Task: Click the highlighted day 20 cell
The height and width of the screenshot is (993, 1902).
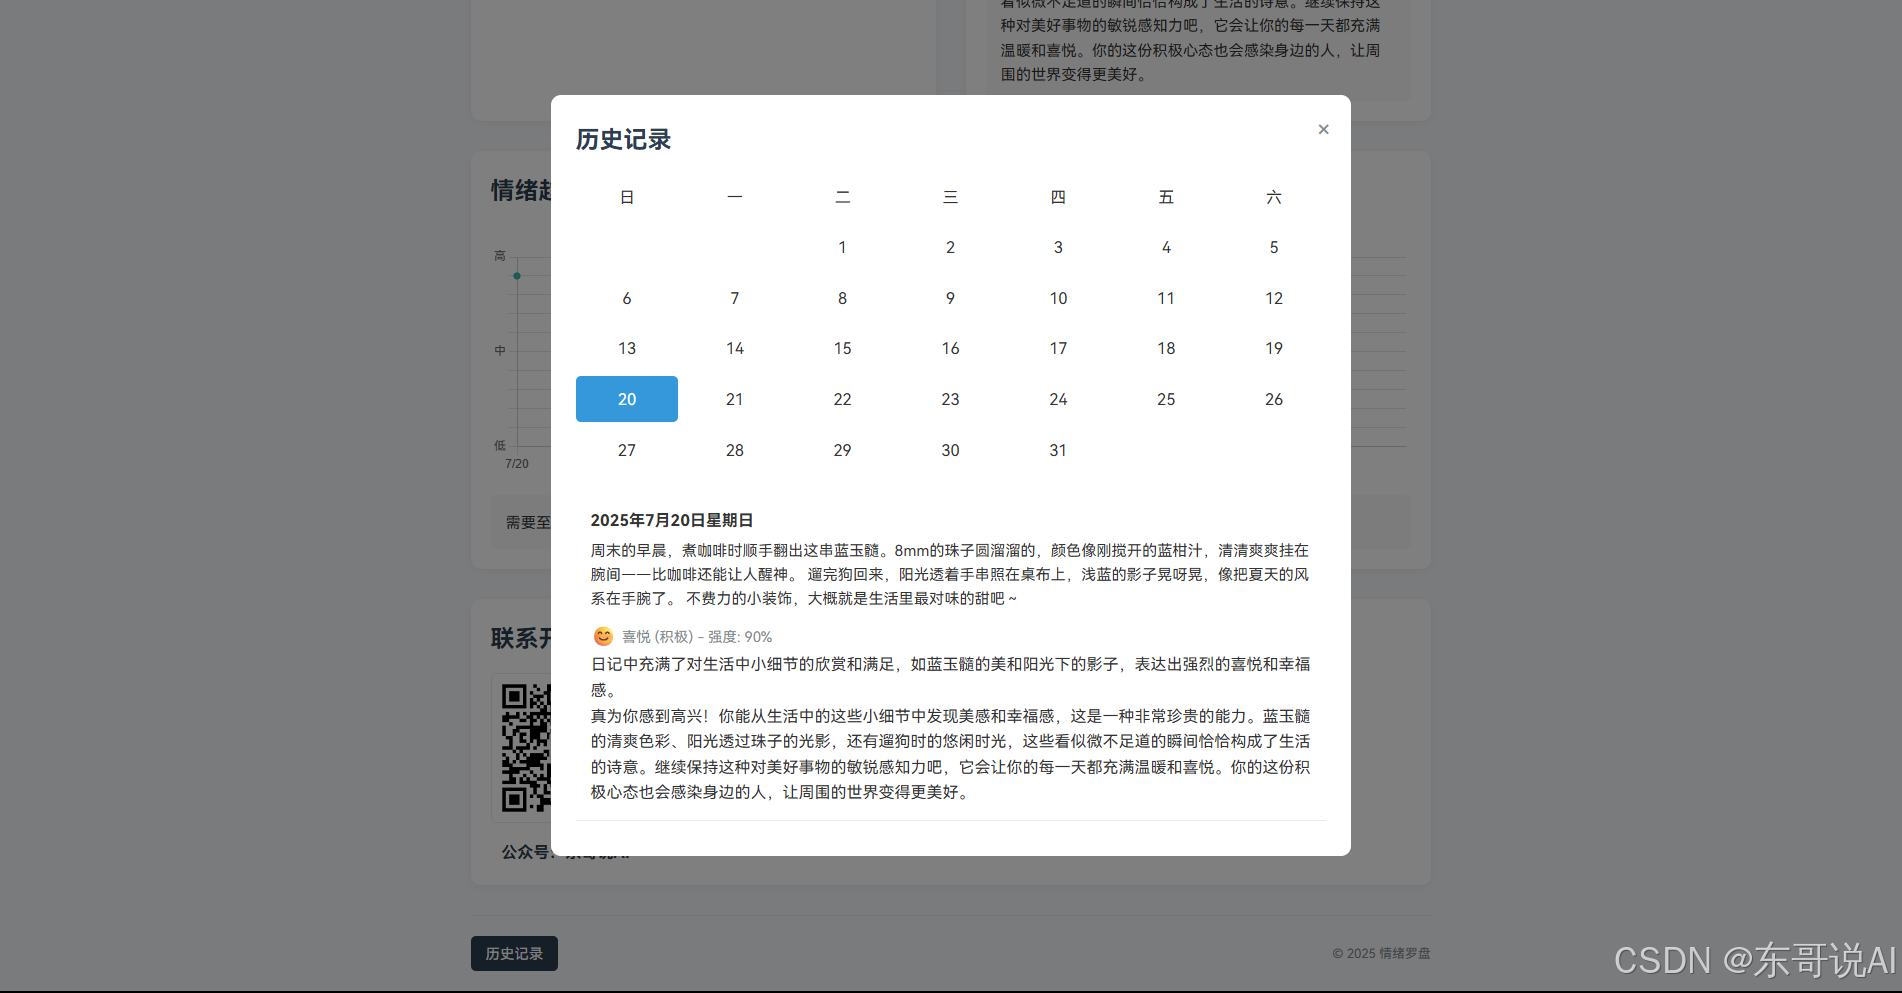Action: coord(627,399)
